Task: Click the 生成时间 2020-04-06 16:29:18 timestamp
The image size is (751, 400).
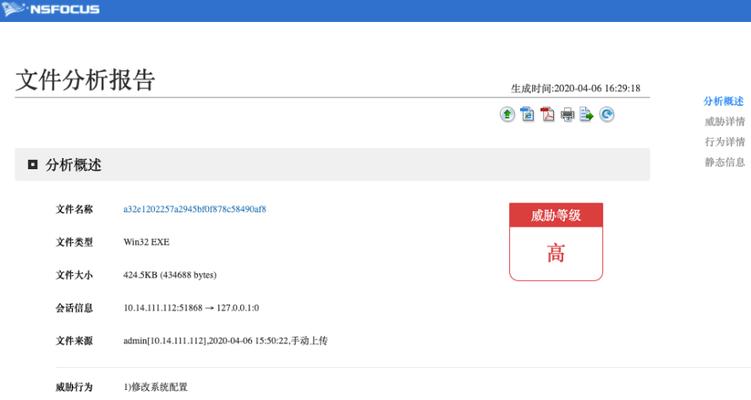Action: point(576,89)
